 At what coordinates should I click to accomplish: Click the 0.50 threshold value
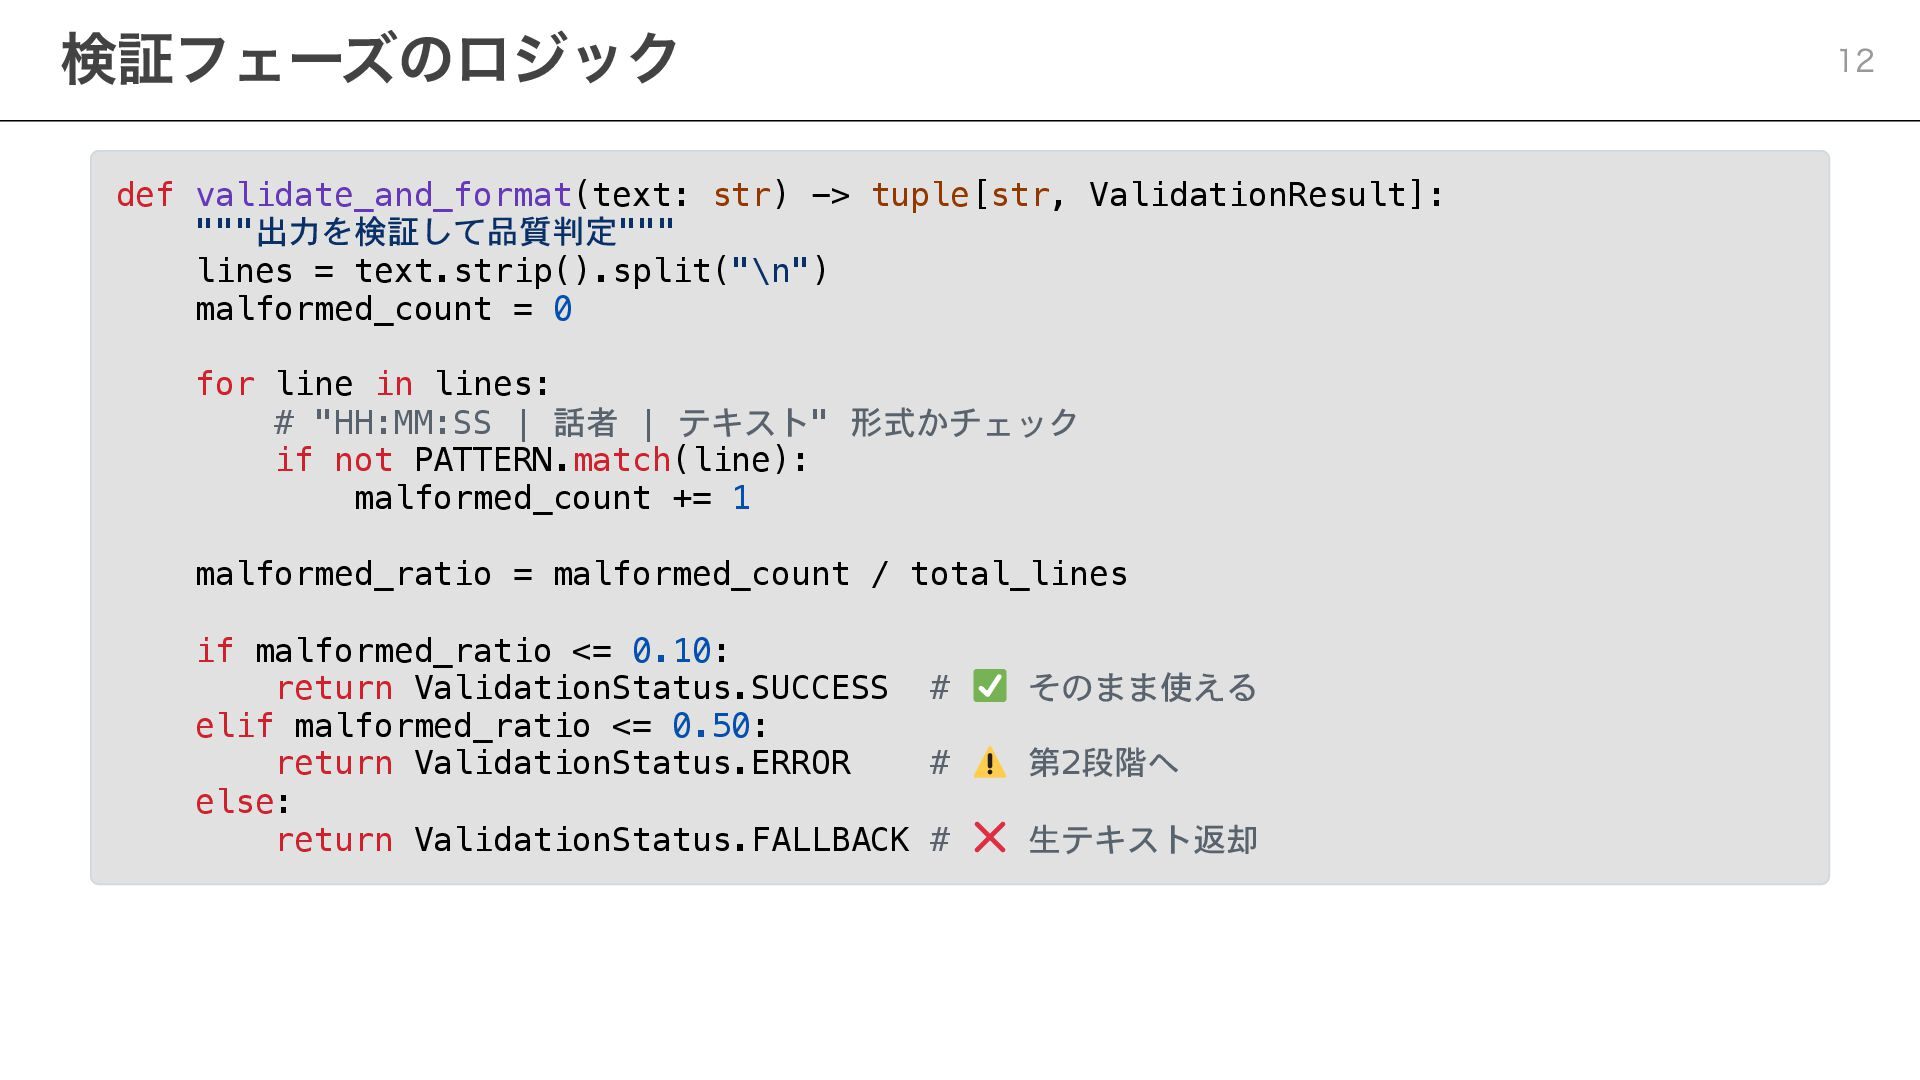click(x=711, y=726)
